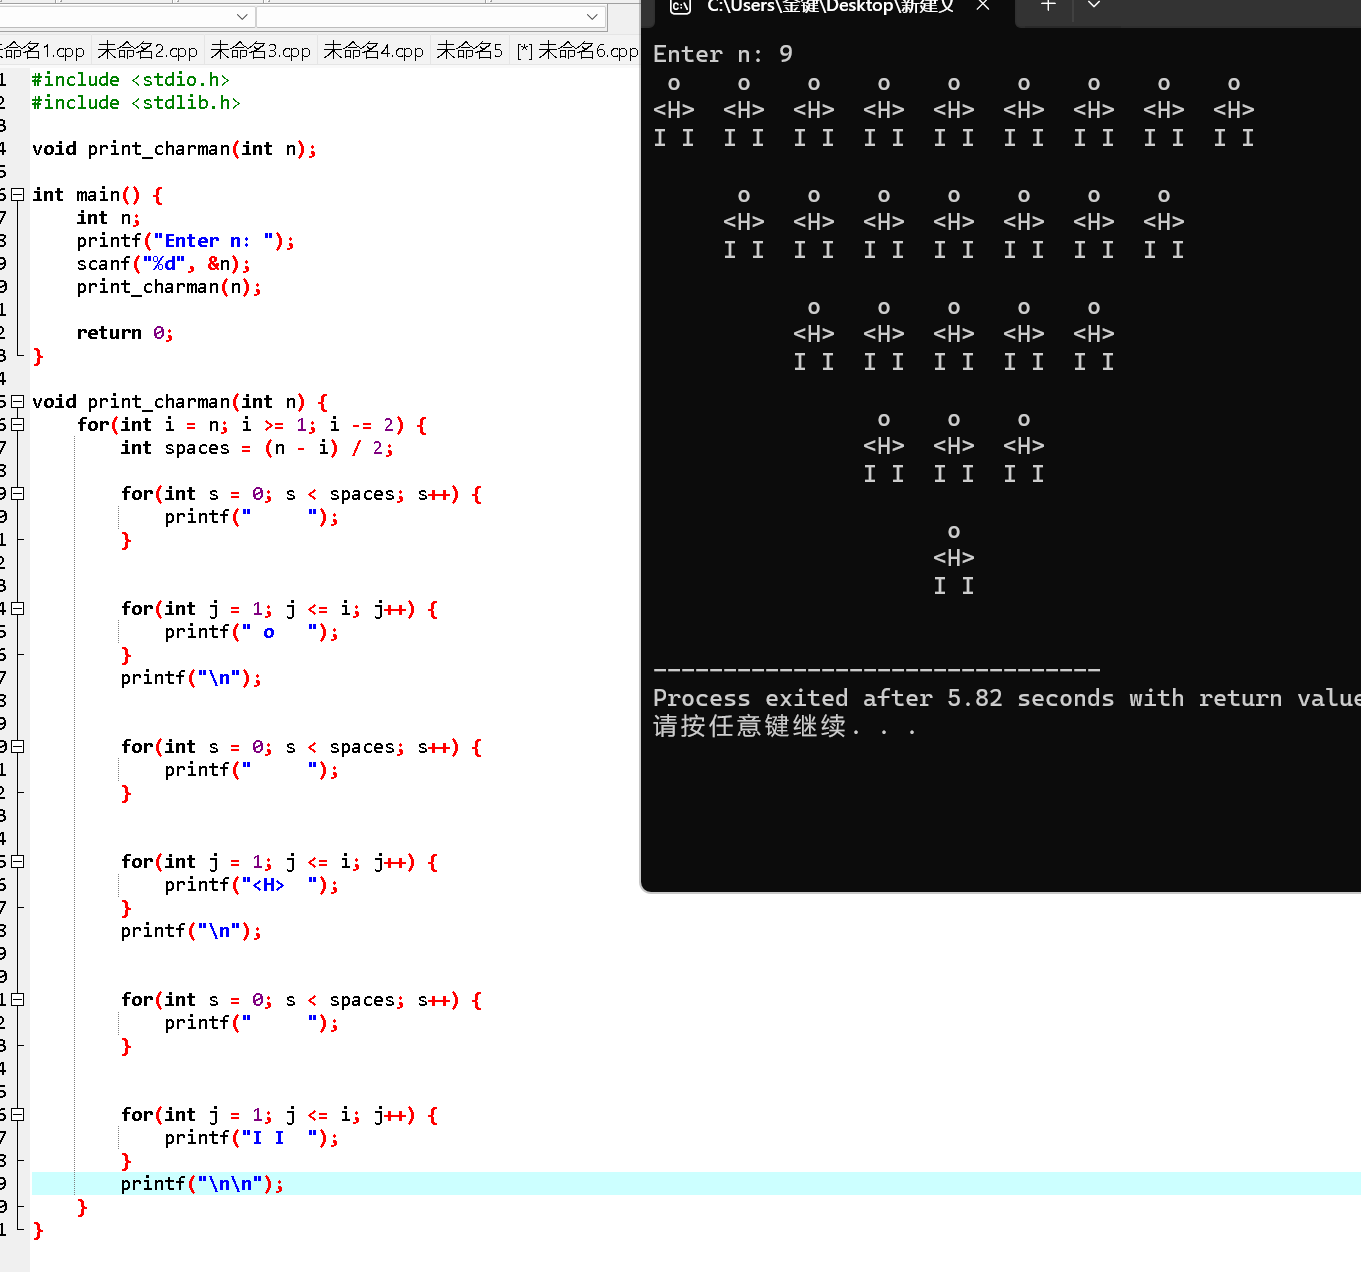
Task: Switch to the 未命名2.cpp editor tab
Action: 148,51
